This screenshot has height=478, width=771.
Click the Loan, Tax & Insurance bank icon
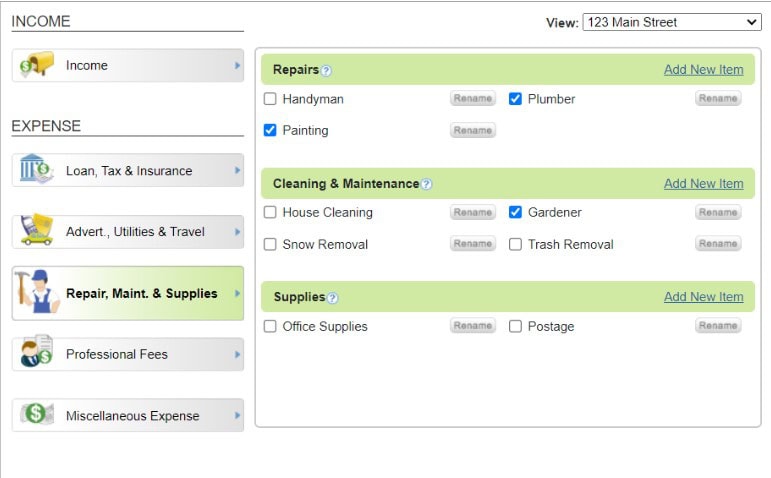36,169
